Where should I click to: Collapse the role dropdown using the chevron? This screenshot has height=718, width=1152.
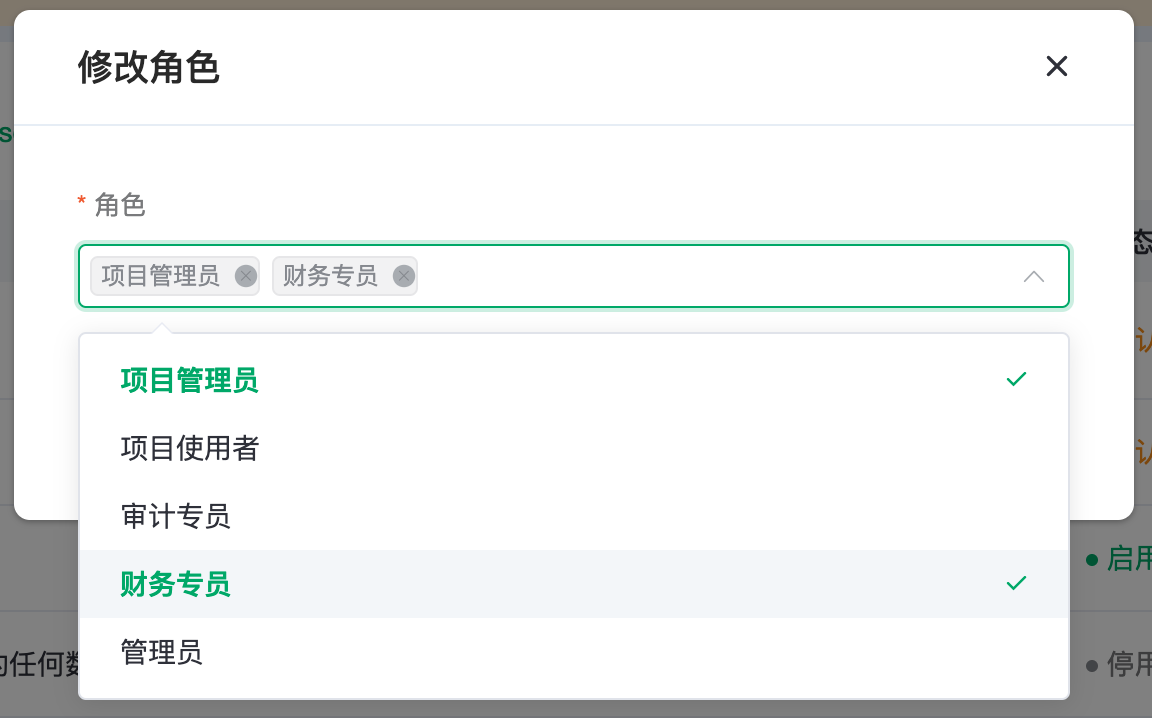click(x=1034, y=276)
